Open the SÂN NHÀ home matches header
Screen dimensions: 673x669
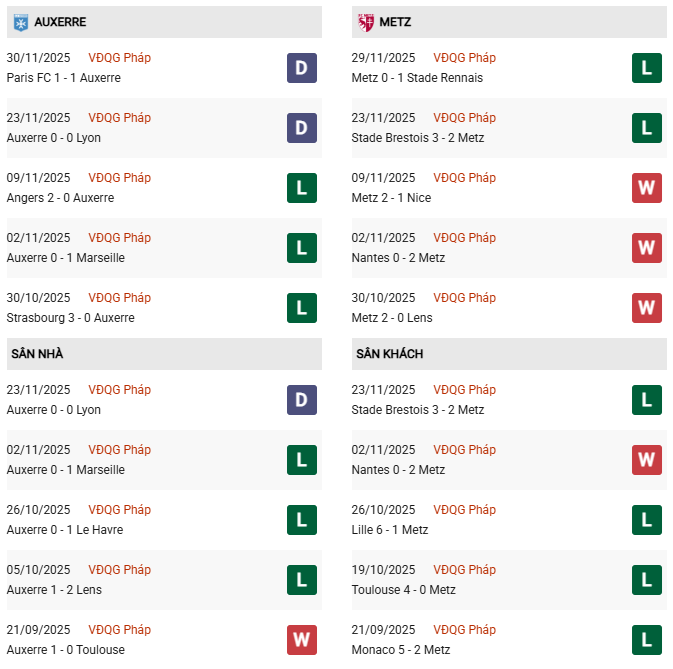click(37, 354)
